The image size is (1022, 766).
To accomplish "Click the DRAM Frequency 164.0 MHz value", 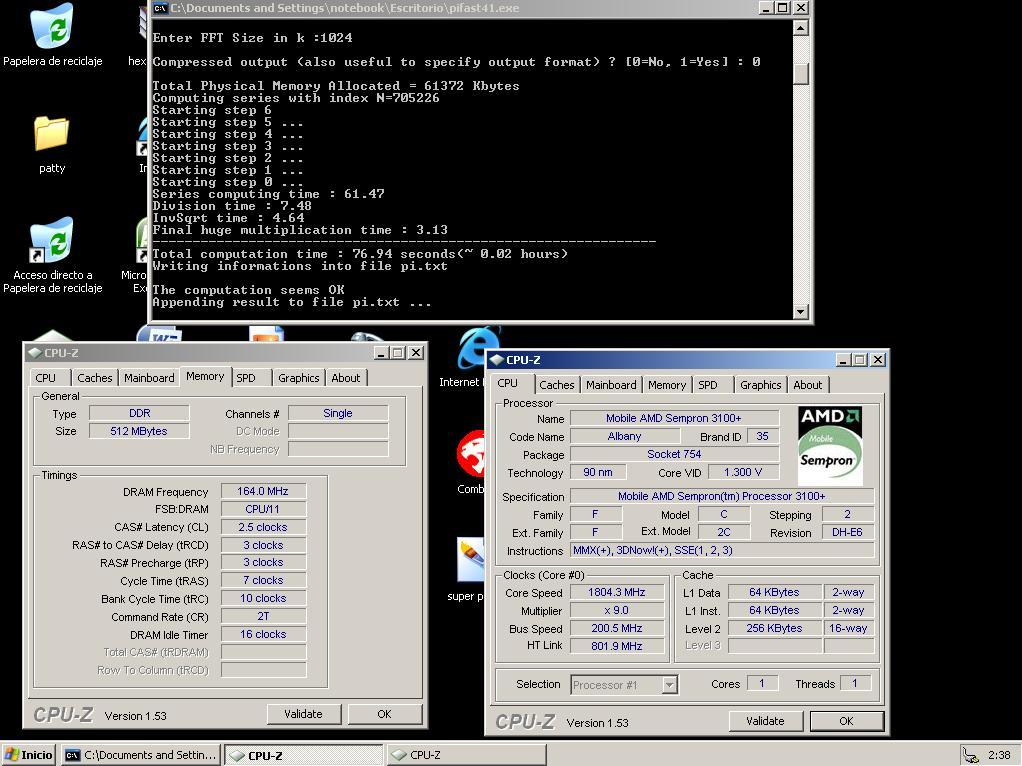I will [263, 491].
